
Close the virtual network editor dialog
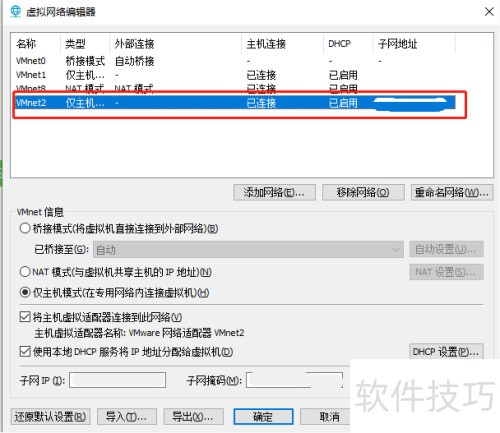coord(489,12)
